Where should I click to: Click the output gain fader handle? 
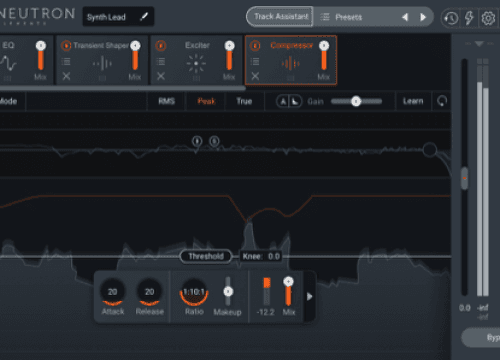tap(464, 178)
